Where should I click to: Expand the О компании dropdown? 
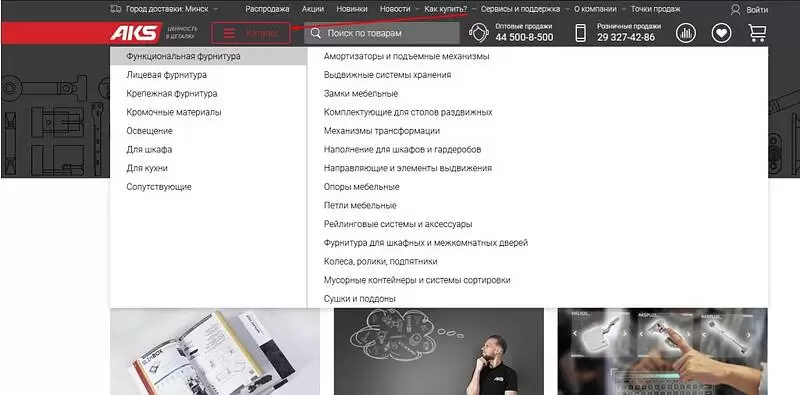599,9
